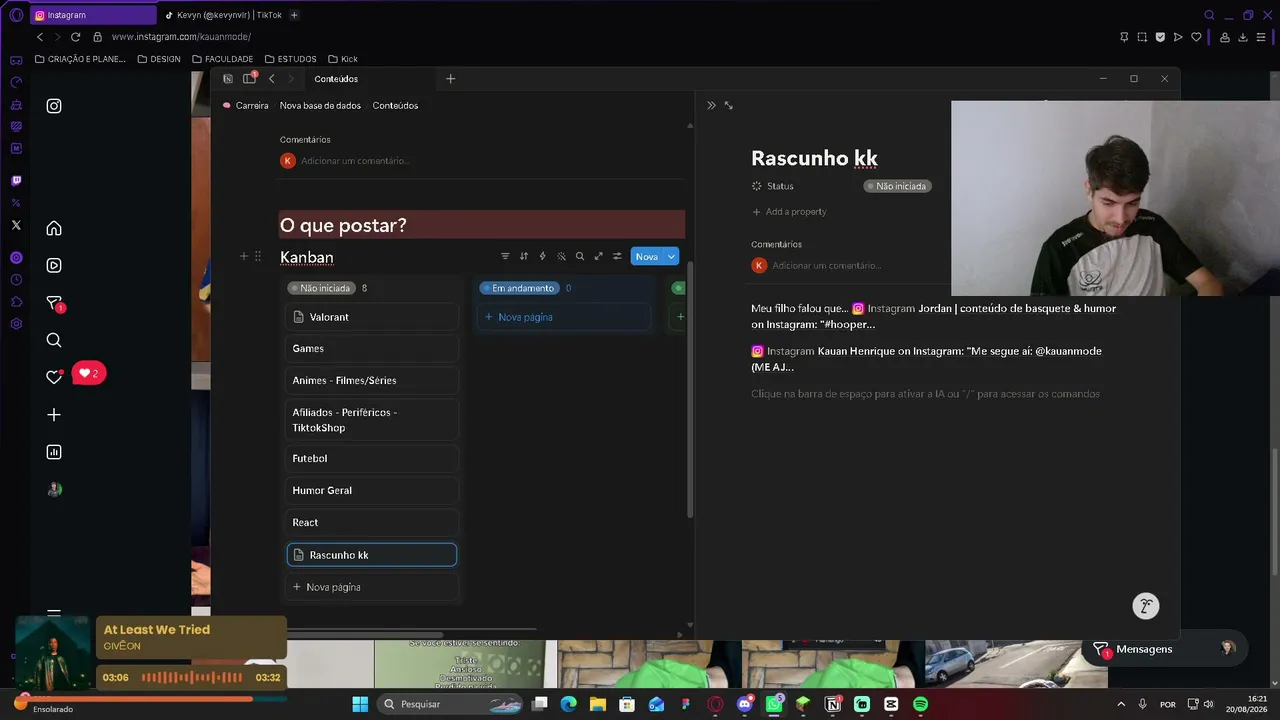
Task: Open Rascunho kk page in full screen
Action: [728, 105]
